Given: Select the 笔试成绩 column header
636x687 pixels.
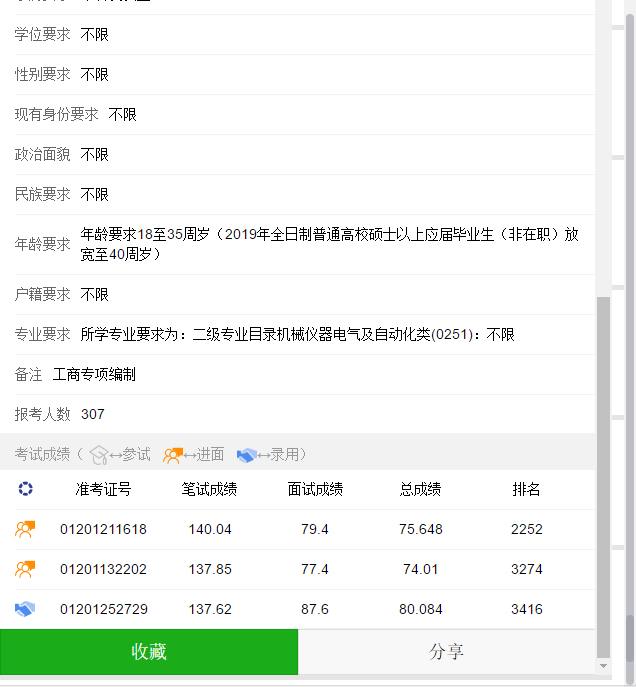Looking at the screenshot, I should pos(209,489).
